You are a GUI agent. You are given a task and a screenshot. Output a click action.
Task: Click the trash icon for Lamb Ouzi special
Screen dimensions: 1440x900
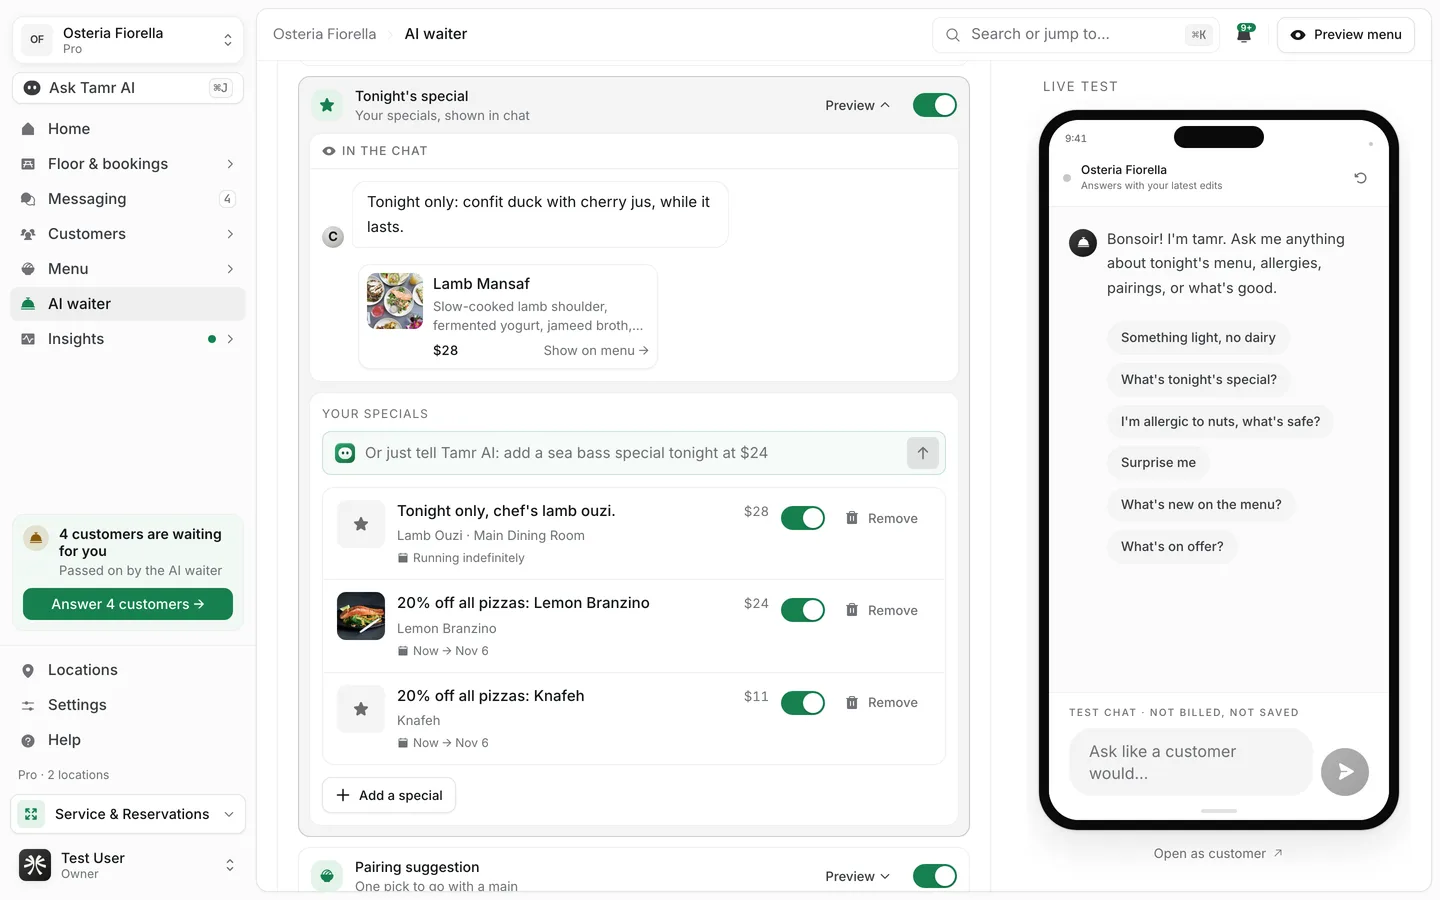(x=852, y=518)
